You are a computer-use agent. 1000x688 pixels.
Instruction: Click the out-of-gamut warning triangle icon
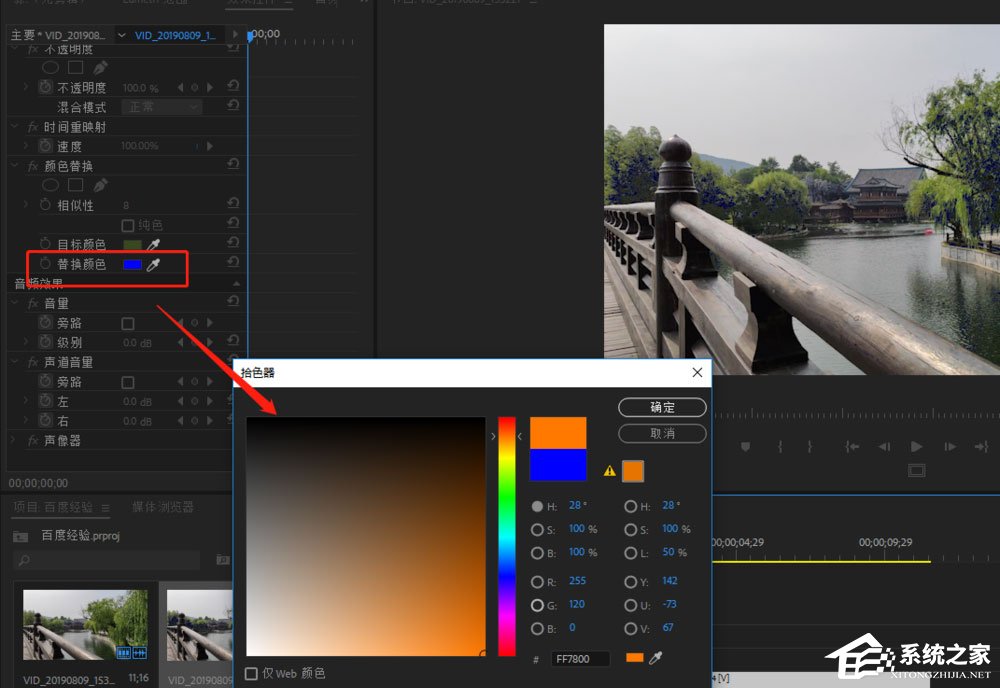tap(609, 471)
